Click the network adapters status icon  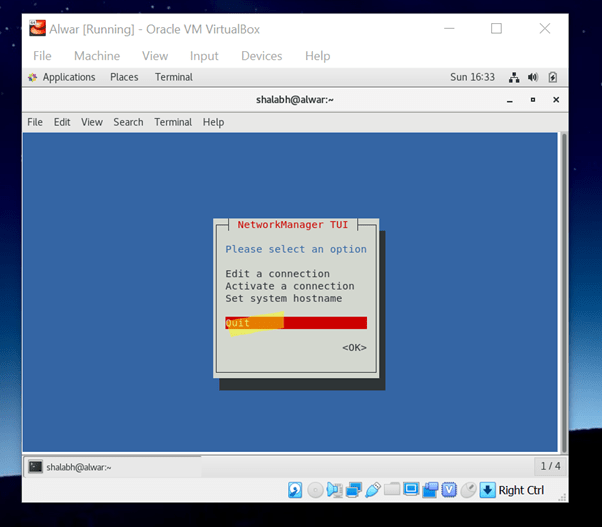(353, 490)
